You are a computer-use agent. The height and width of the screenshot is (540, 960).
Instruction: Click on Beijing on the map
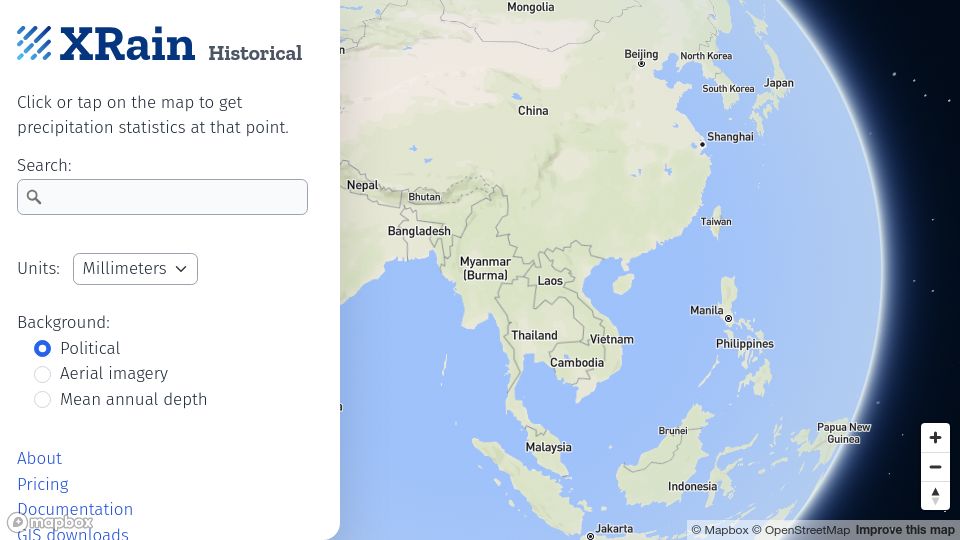pos(641,54)
